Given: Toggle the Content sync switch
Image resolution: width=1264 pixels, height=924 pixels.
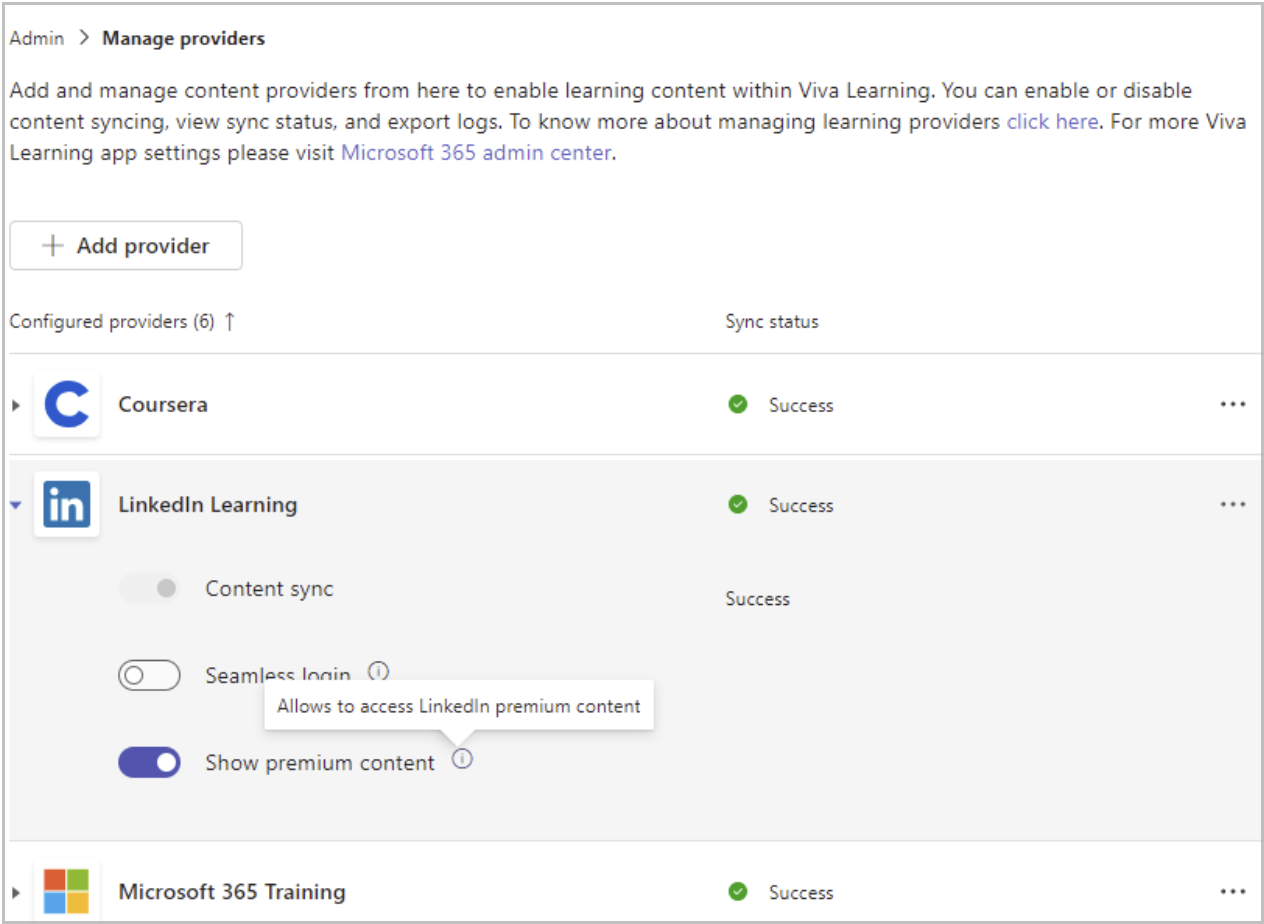Looking at the screenshot, I should point(149,589).
